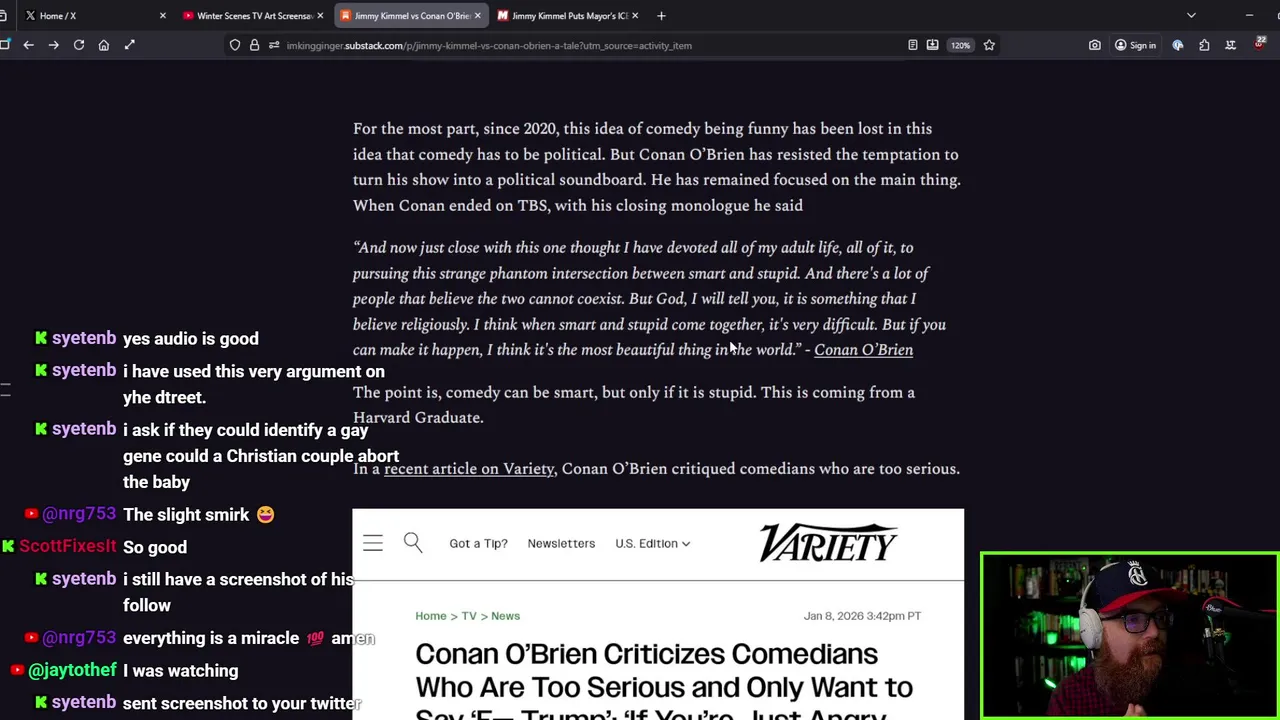Open the recent article on Variety link
Viewport: 1280px width, 720px height.
tap(469, 469)
